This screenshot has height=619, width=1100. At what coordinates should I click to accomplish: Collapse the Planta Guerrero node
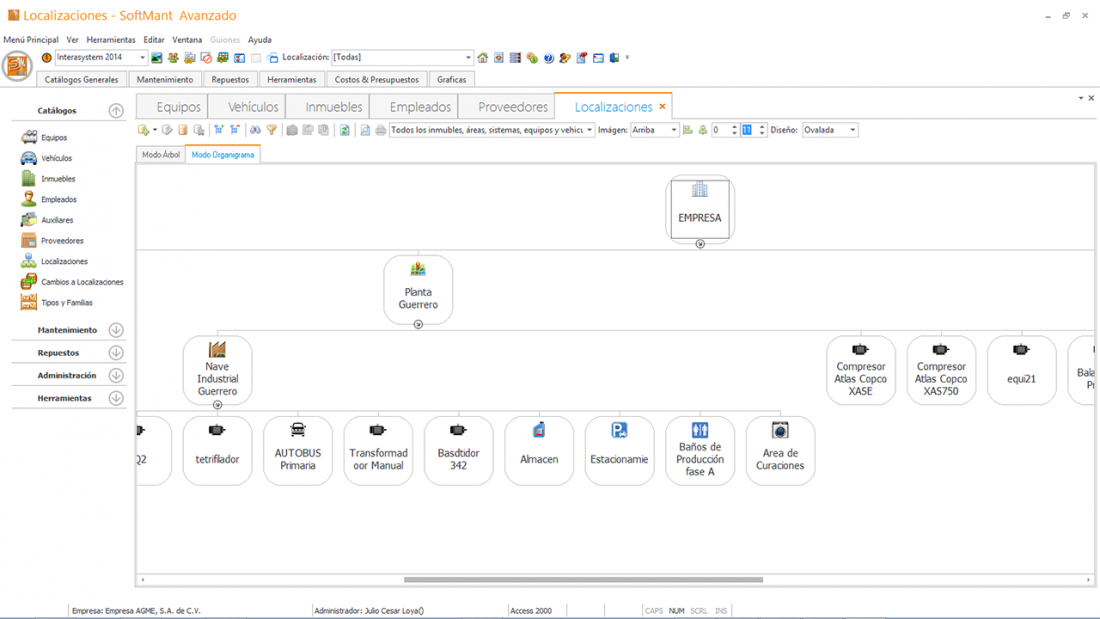tap(418, 324)
